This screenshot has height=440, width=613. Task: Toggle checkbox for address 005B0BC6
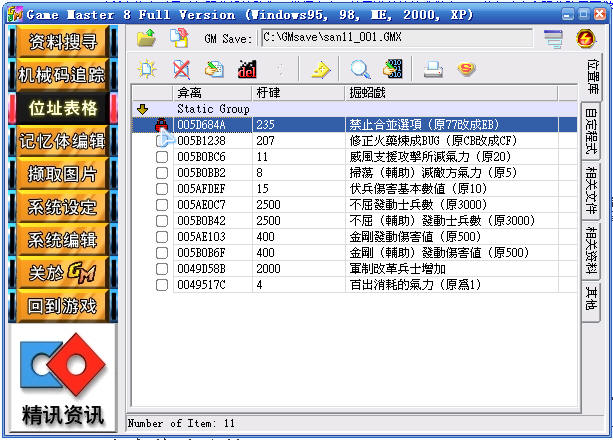coord(162,157)
